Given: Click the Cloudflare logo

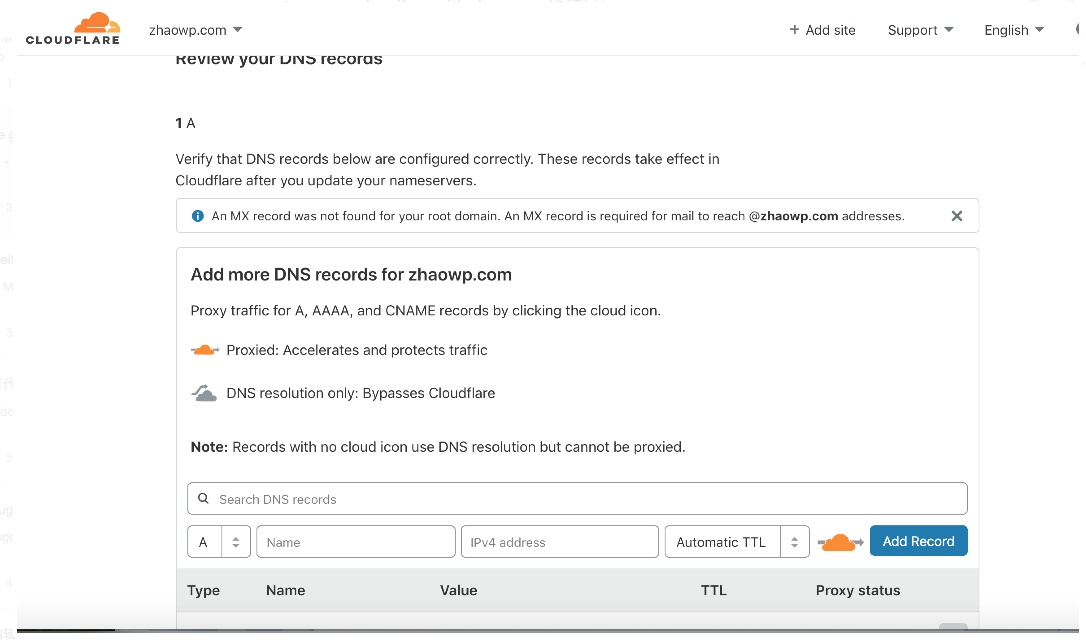Looking at the screenshot, I should point(72,28).
